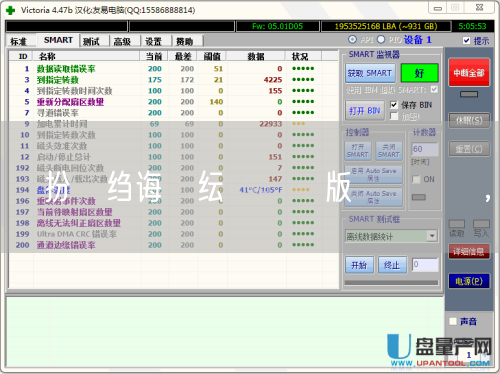Toggle the 提示 hints checkbox
Image resolution: width=500 pixels, height=374 pixels.
466,41
